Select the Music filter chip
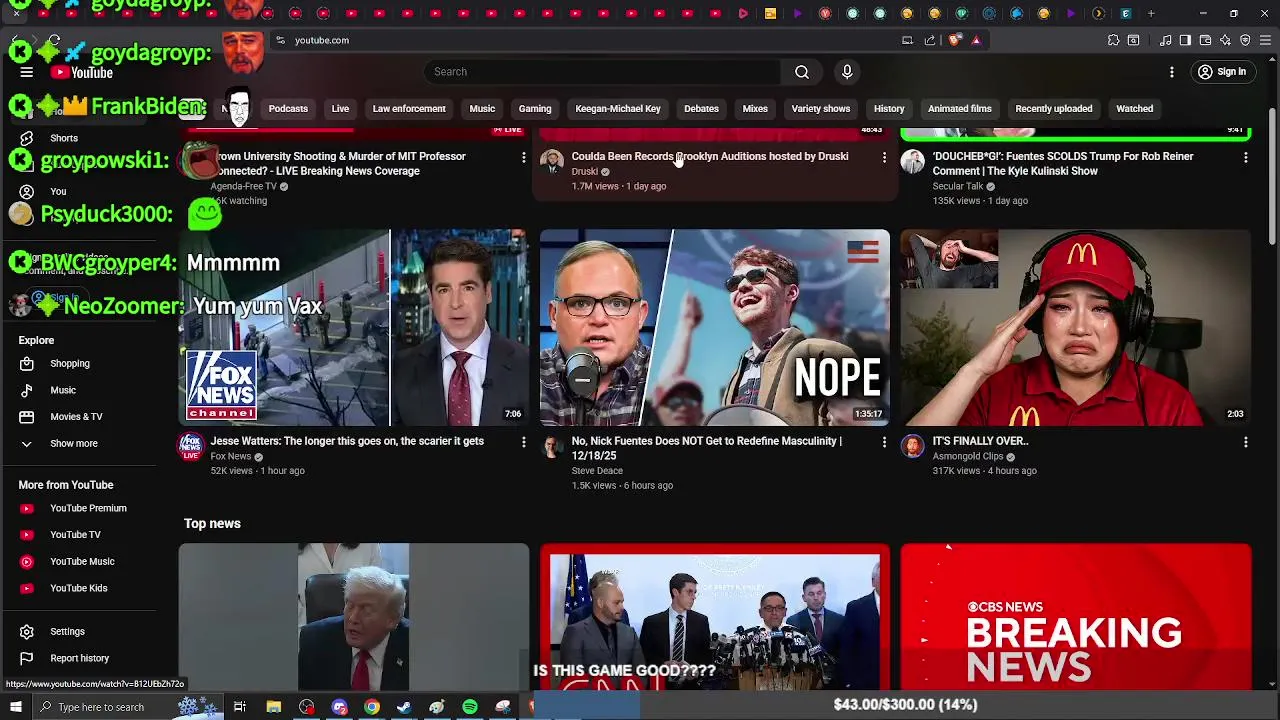 [482, 108]
